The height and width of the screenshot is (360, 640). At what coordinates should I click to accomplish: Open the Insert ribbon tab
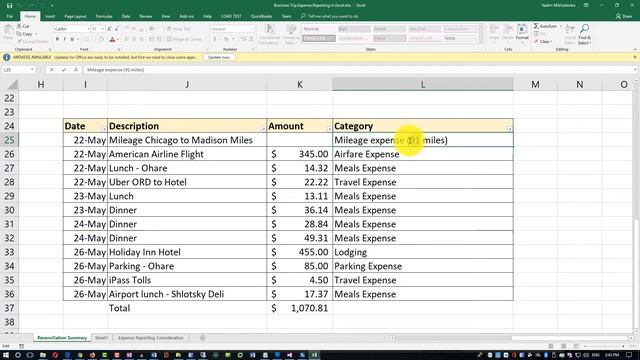[x=50, y=16]
